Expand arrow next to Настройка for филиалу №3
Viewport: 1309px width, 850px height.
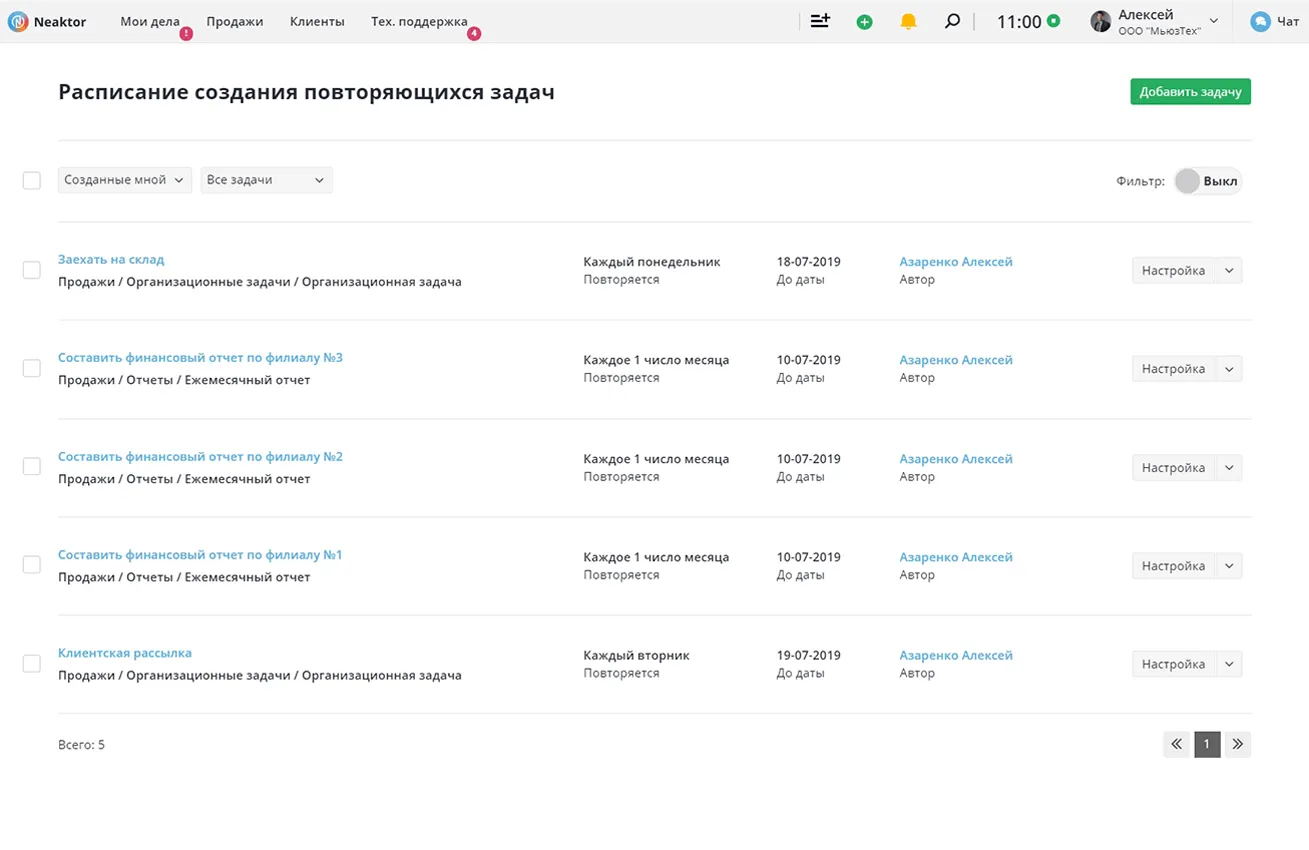1229,369
